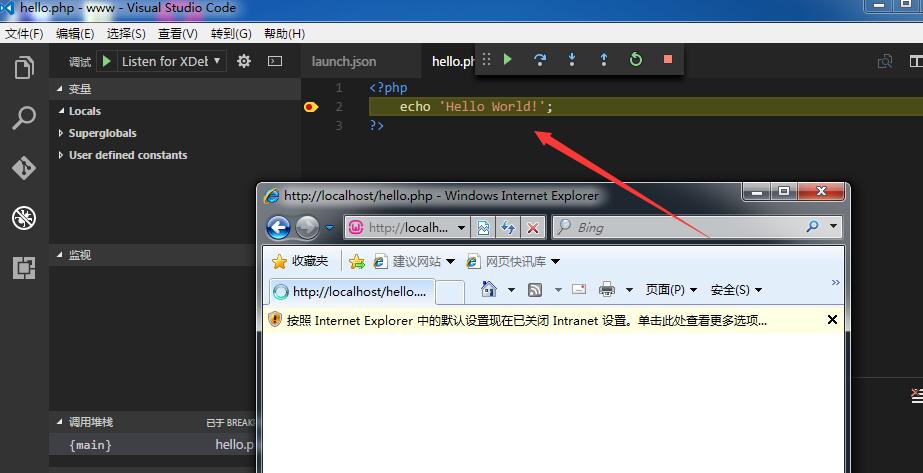Click the IE address bar
The width and height of the screenshot is (923, 473).
click(407, 227)
